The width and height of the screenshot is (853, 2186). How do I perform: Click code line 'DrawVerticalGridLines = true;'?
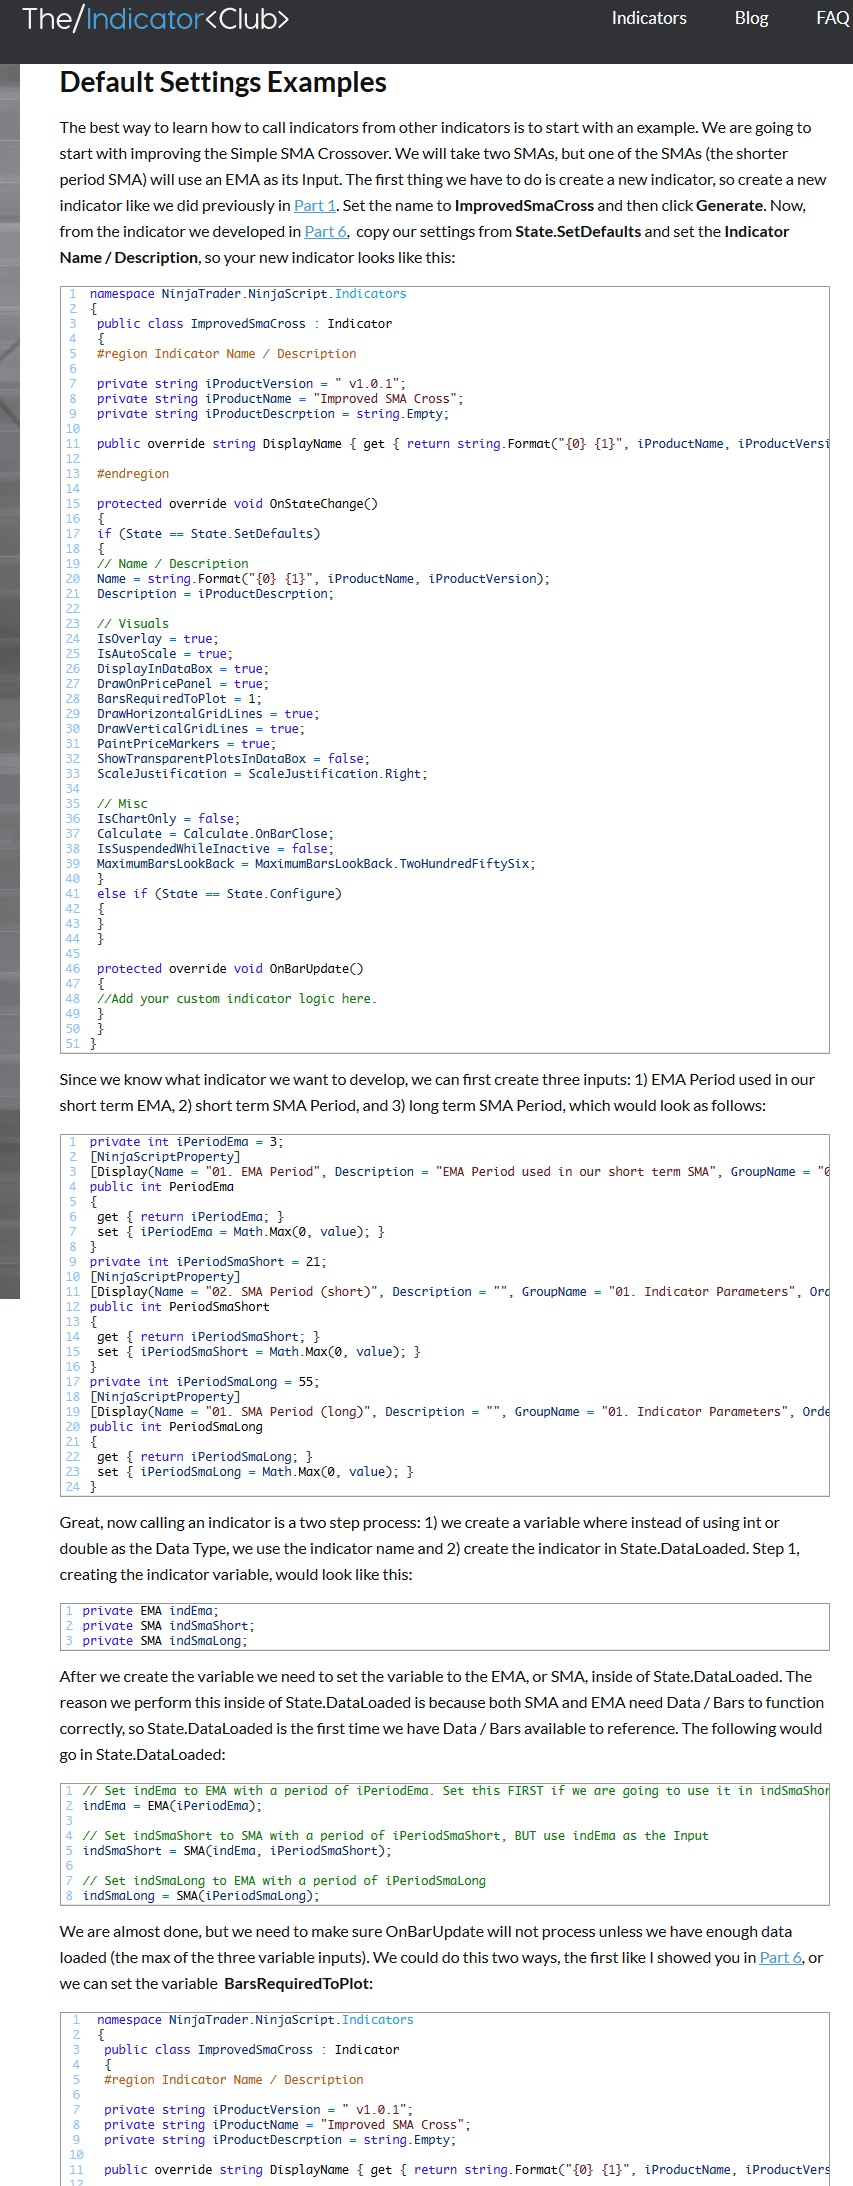point(201,729)
